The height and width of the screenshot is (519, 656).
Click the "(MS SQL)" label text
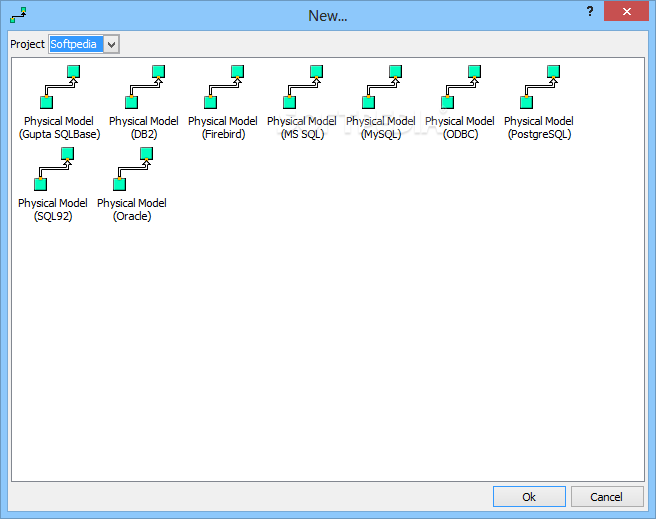click(302, 134)
